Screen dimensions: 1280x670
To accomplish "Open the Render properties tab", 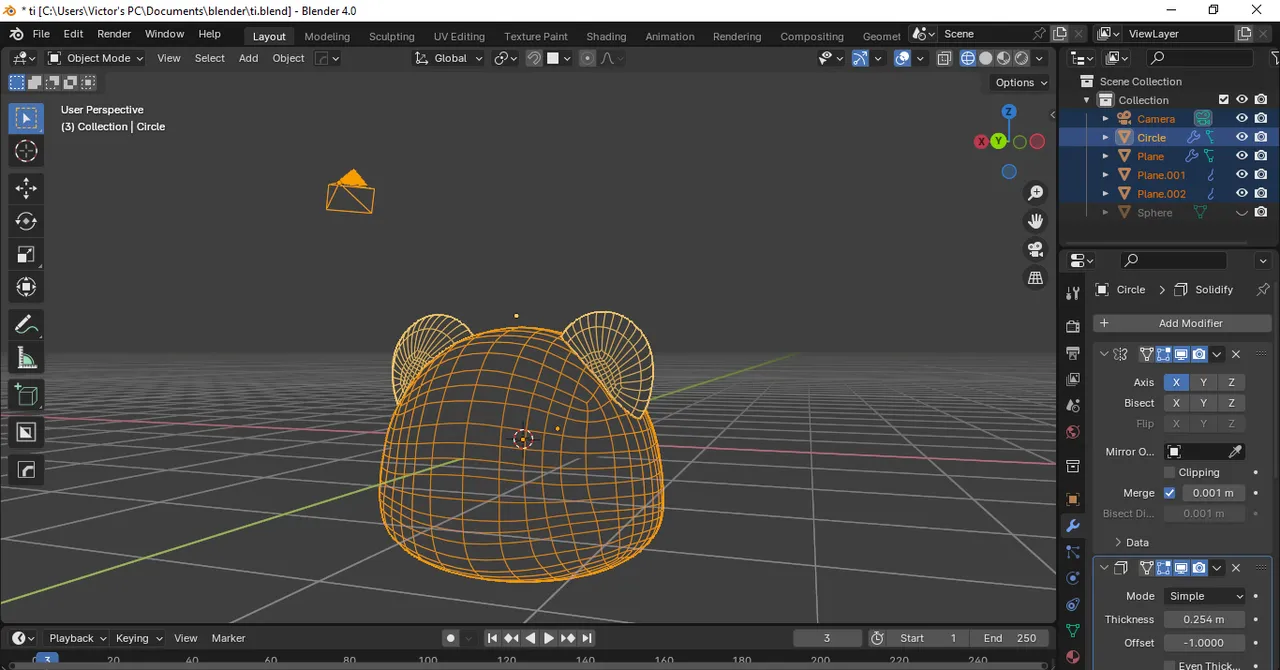I will pos(1073,326).
